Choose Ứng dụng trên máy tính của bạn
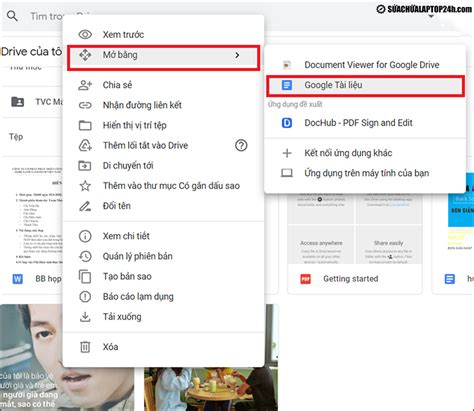 coord(365,173)
